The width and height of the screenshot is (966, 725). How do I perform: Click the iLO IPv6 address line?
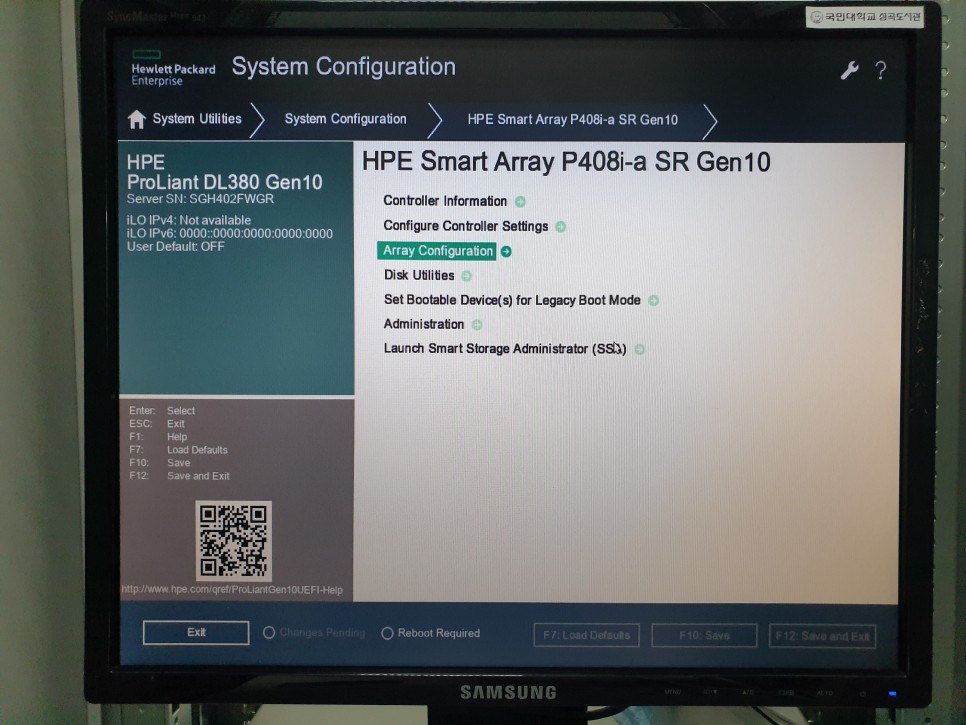(x=229, y=233)
